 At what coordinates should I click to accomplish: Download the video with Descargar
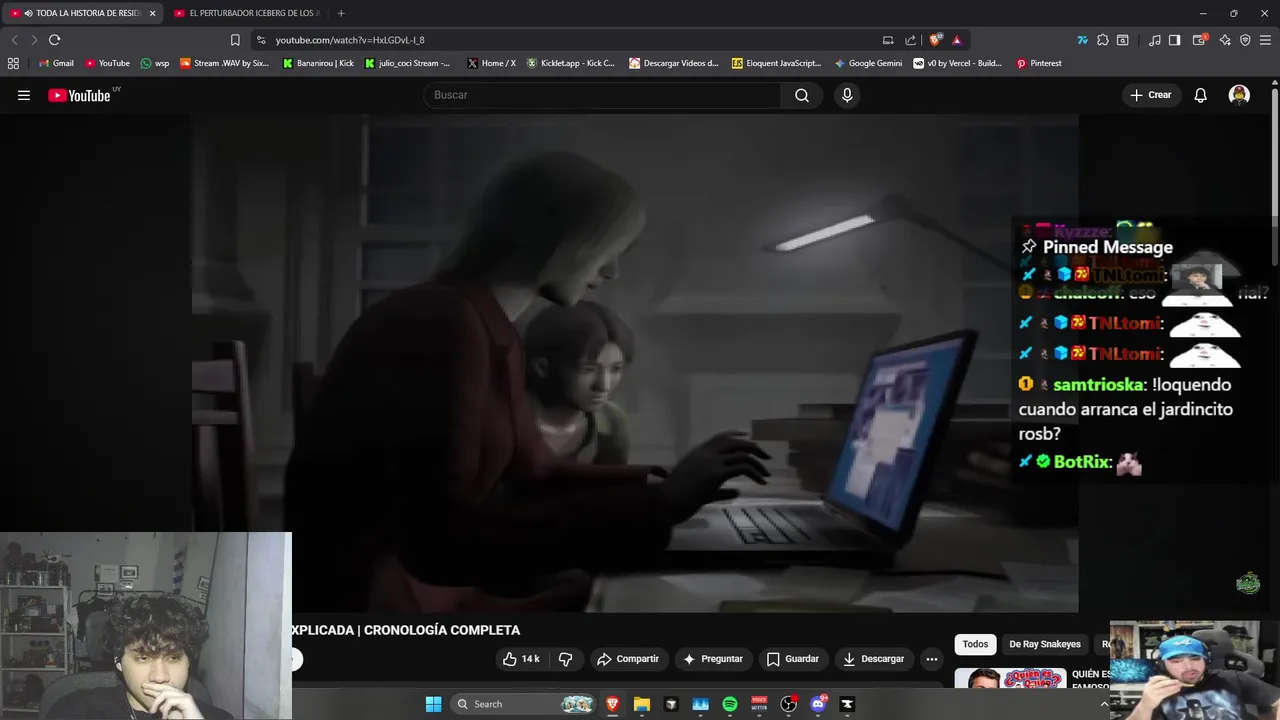pyautogui.click(x=873, y=659)
